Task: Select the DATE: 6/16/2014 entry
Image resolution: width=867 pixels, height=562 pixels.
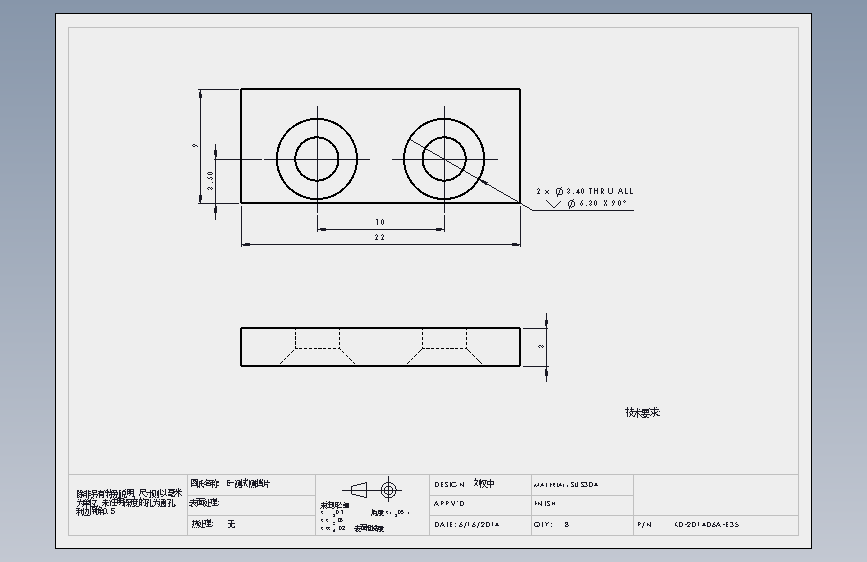Action: pos(467,524)
